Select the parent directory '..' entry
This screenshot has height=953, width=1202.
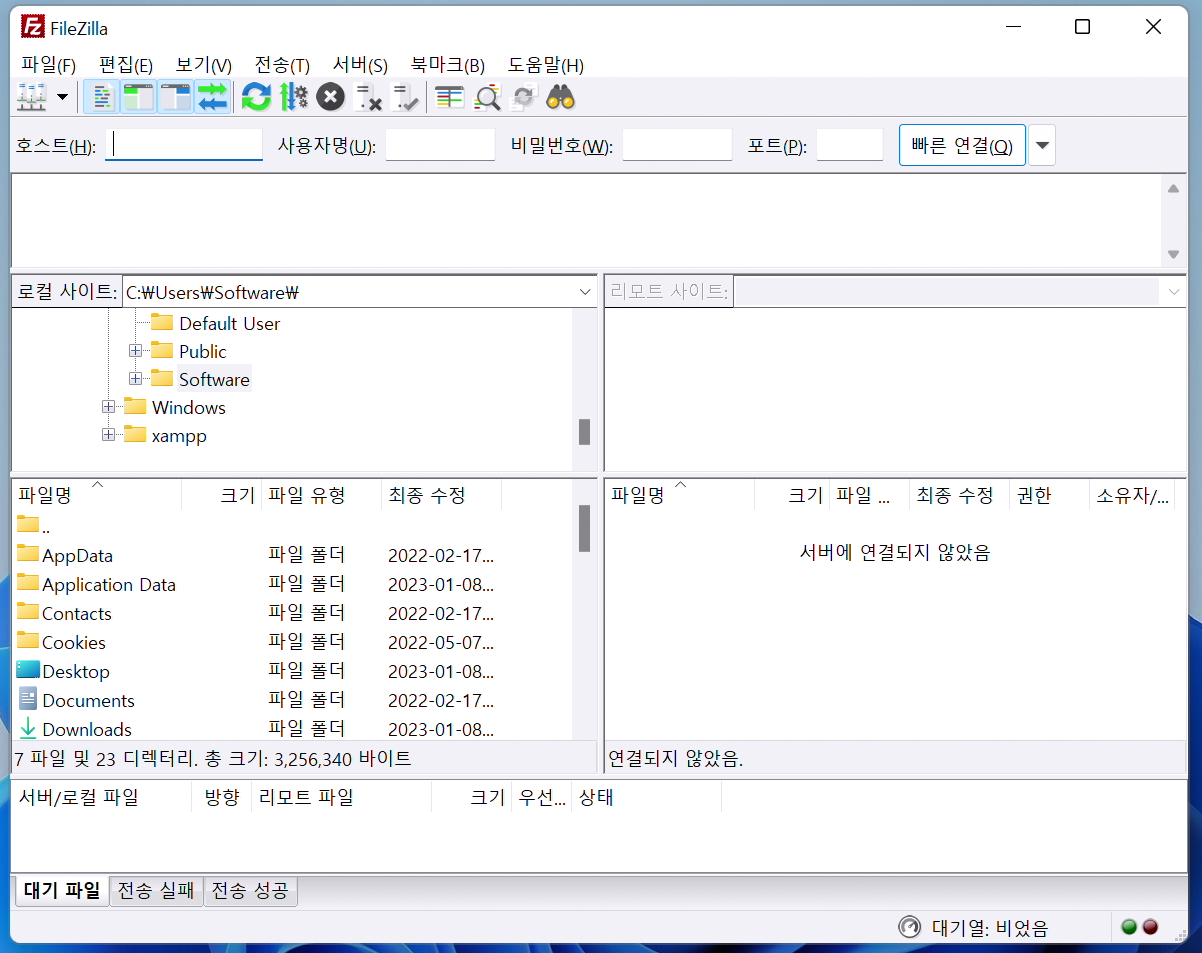tap(292, 526)
